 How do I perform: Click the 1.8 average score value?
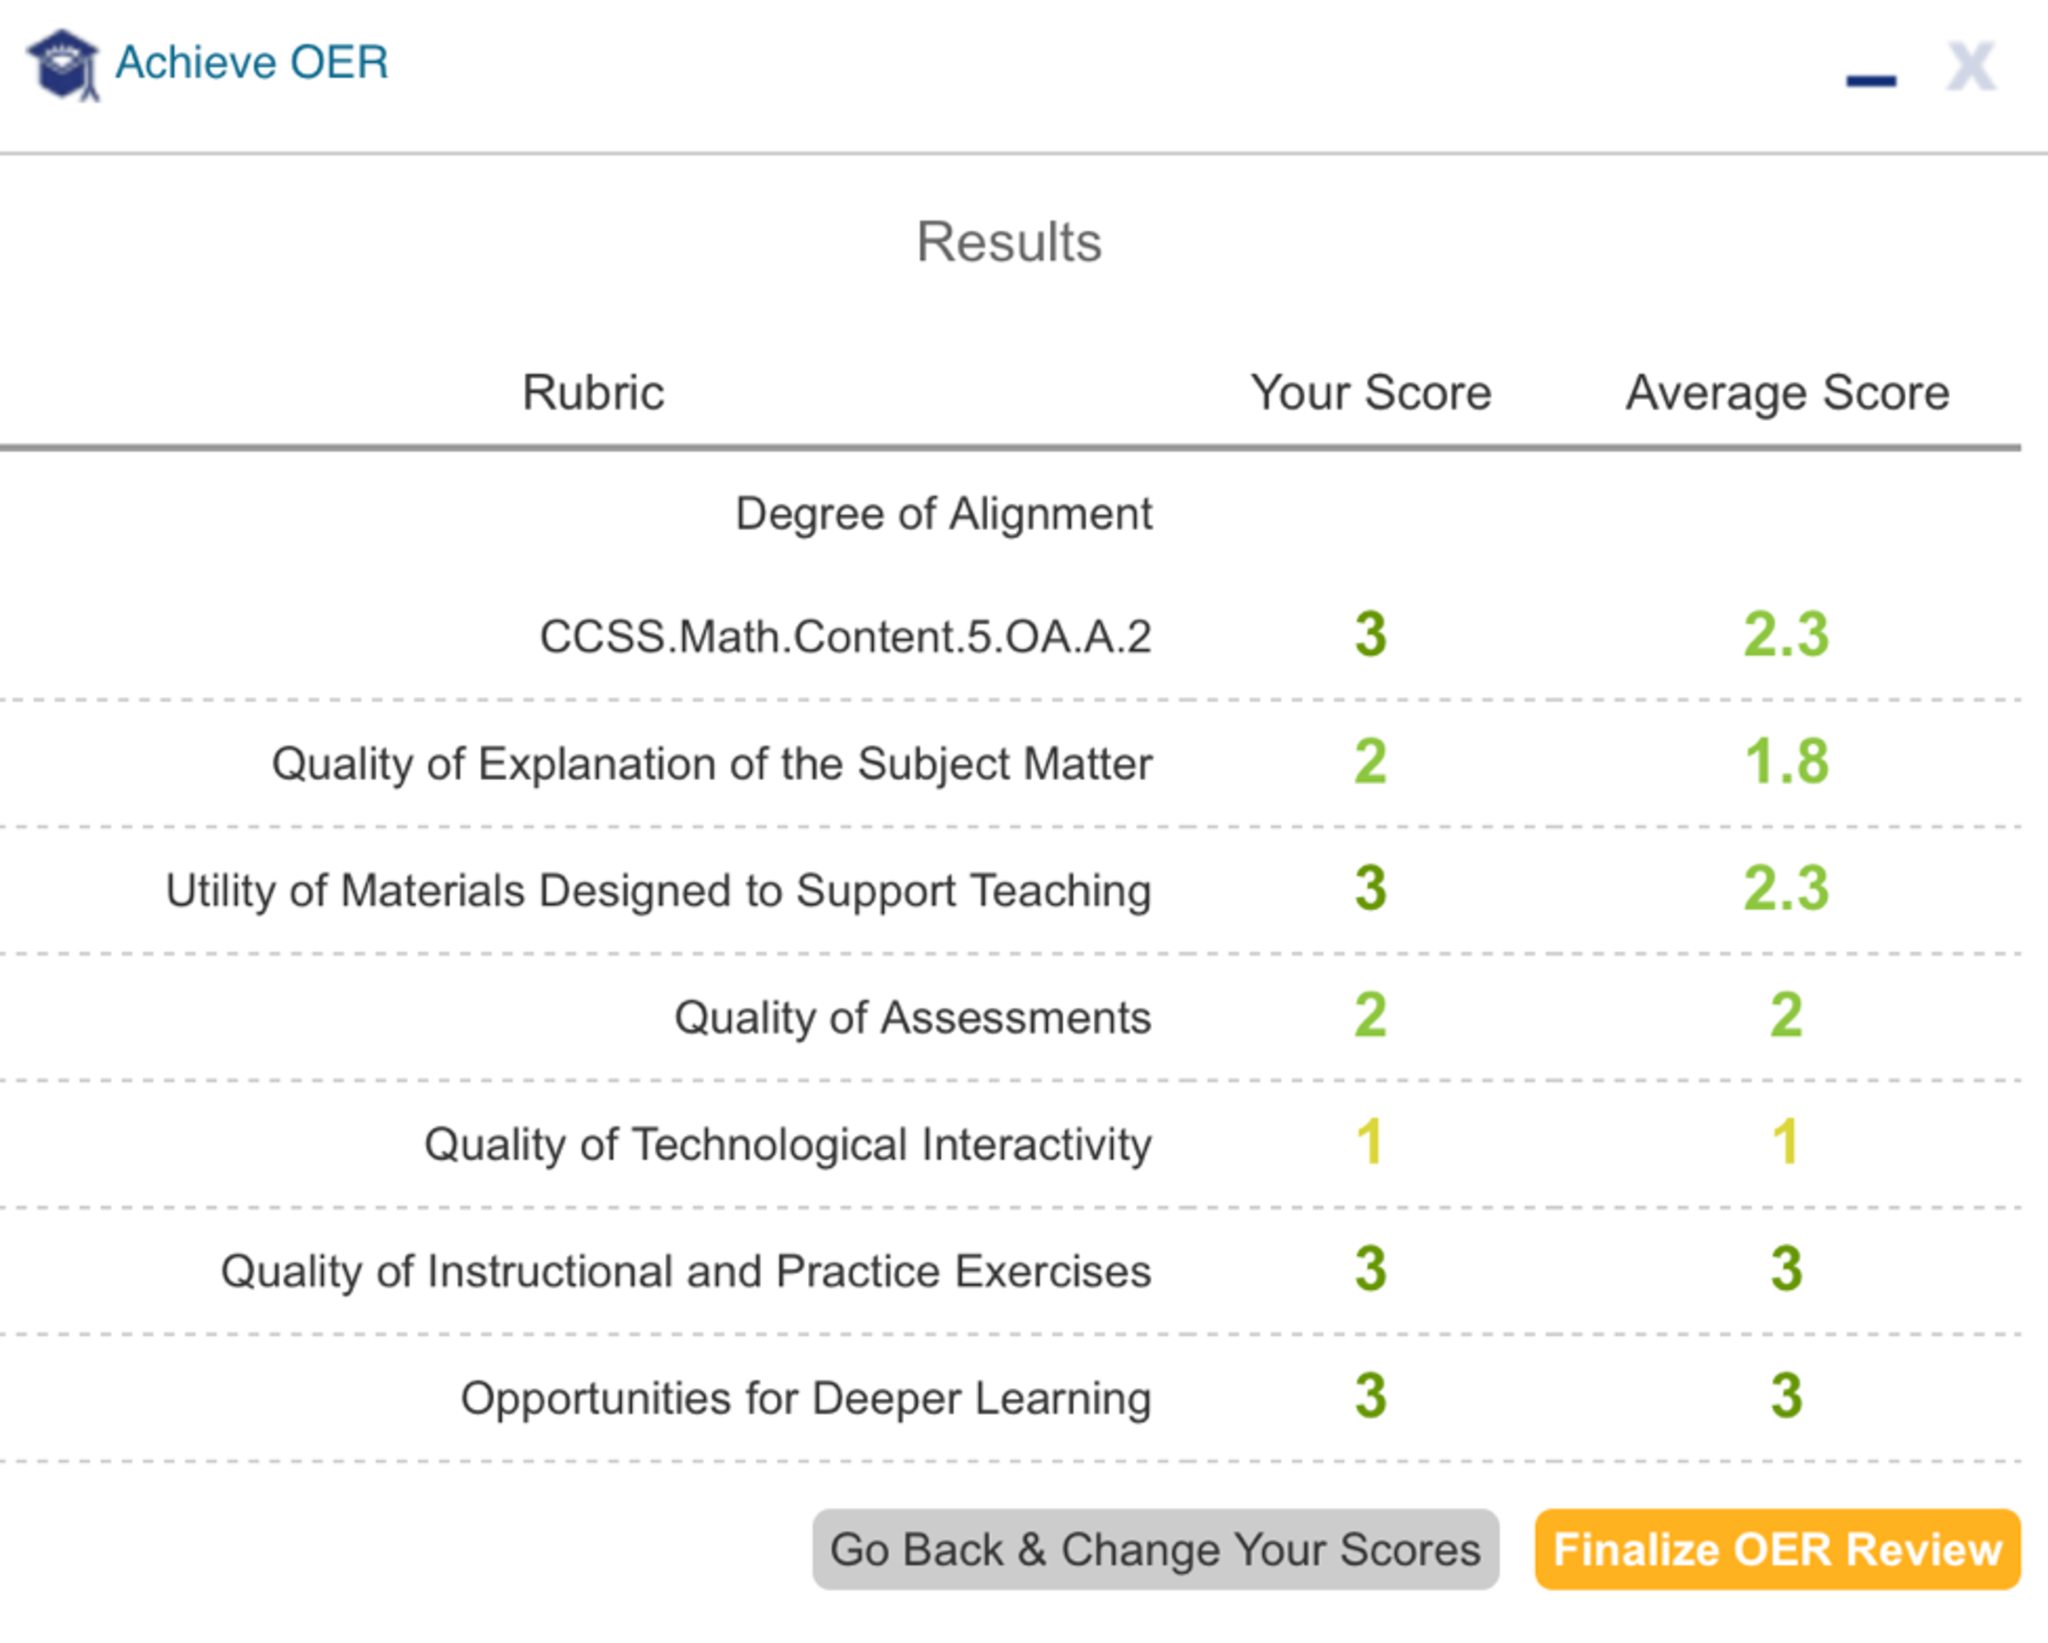pyautogui.click(x=1786, y=762)
